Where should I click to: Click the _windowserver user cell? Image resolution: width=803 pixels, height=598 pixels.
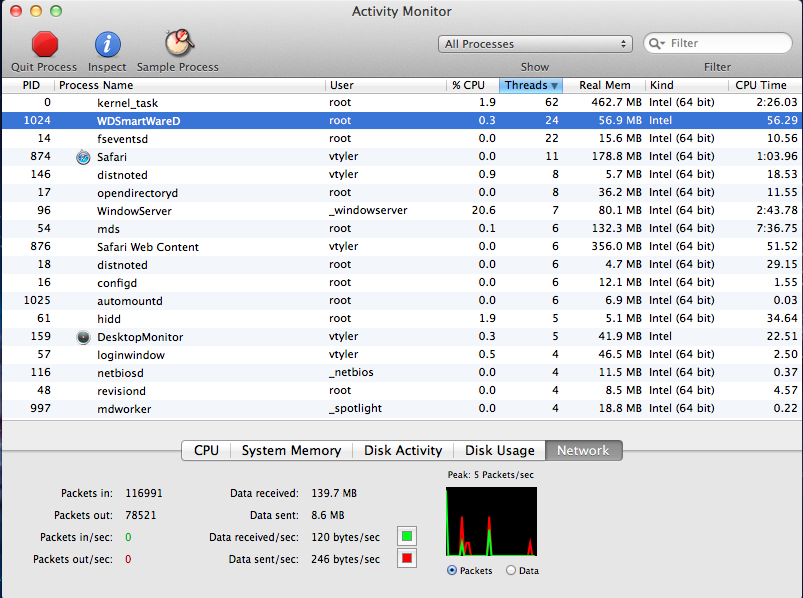point(368,210)
